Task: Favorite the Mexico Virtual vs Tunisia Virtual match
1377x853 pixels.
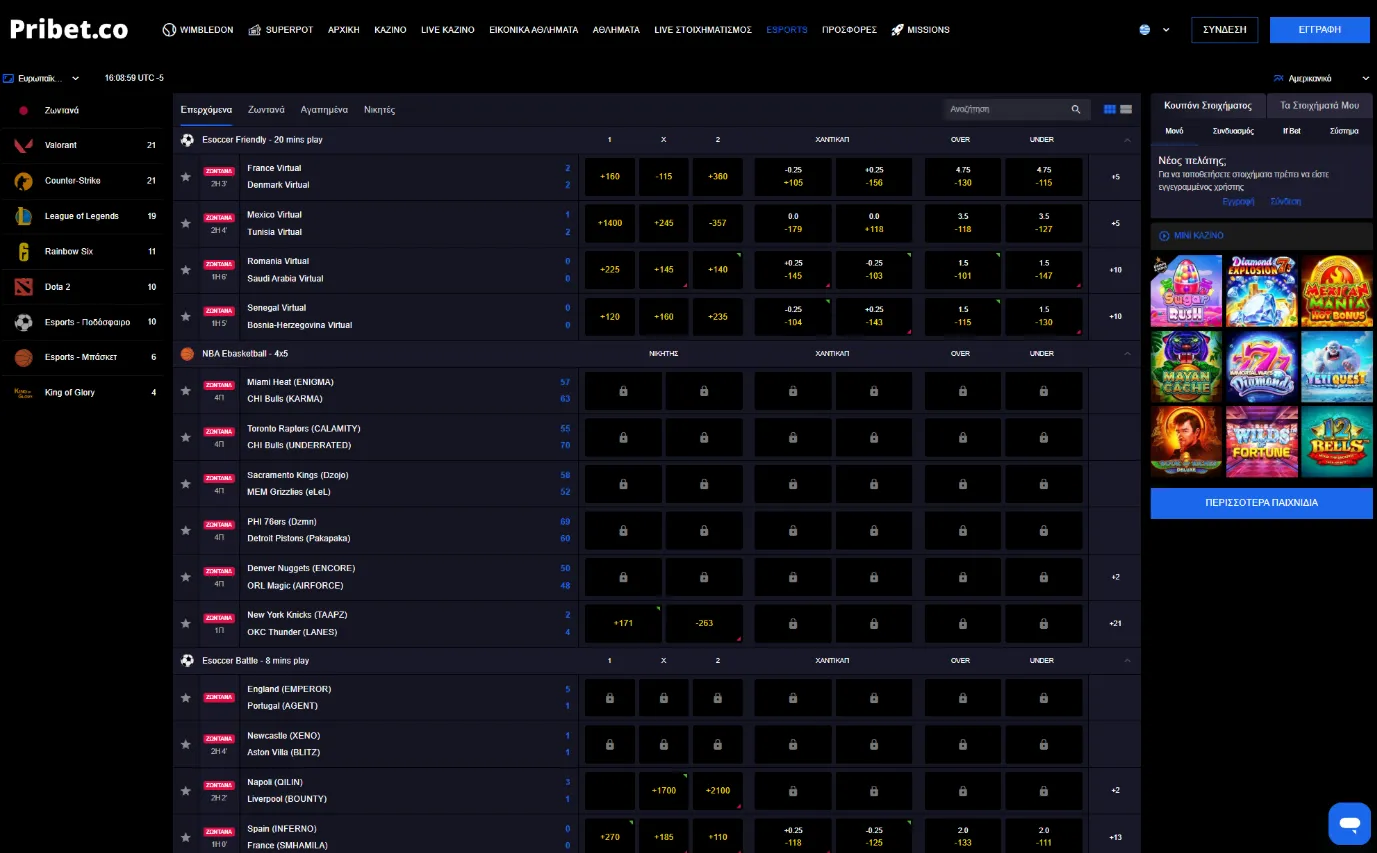Action: click(185, 224)
